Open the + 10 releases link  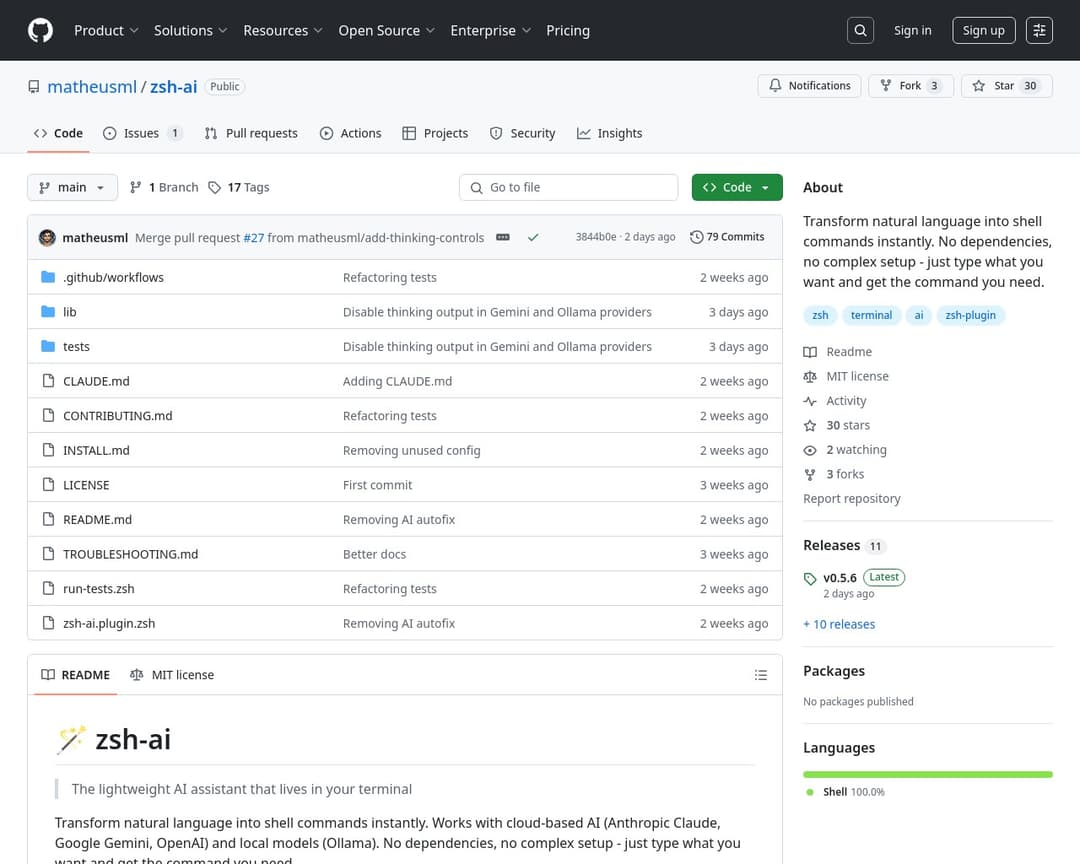[x=839, y=624]
